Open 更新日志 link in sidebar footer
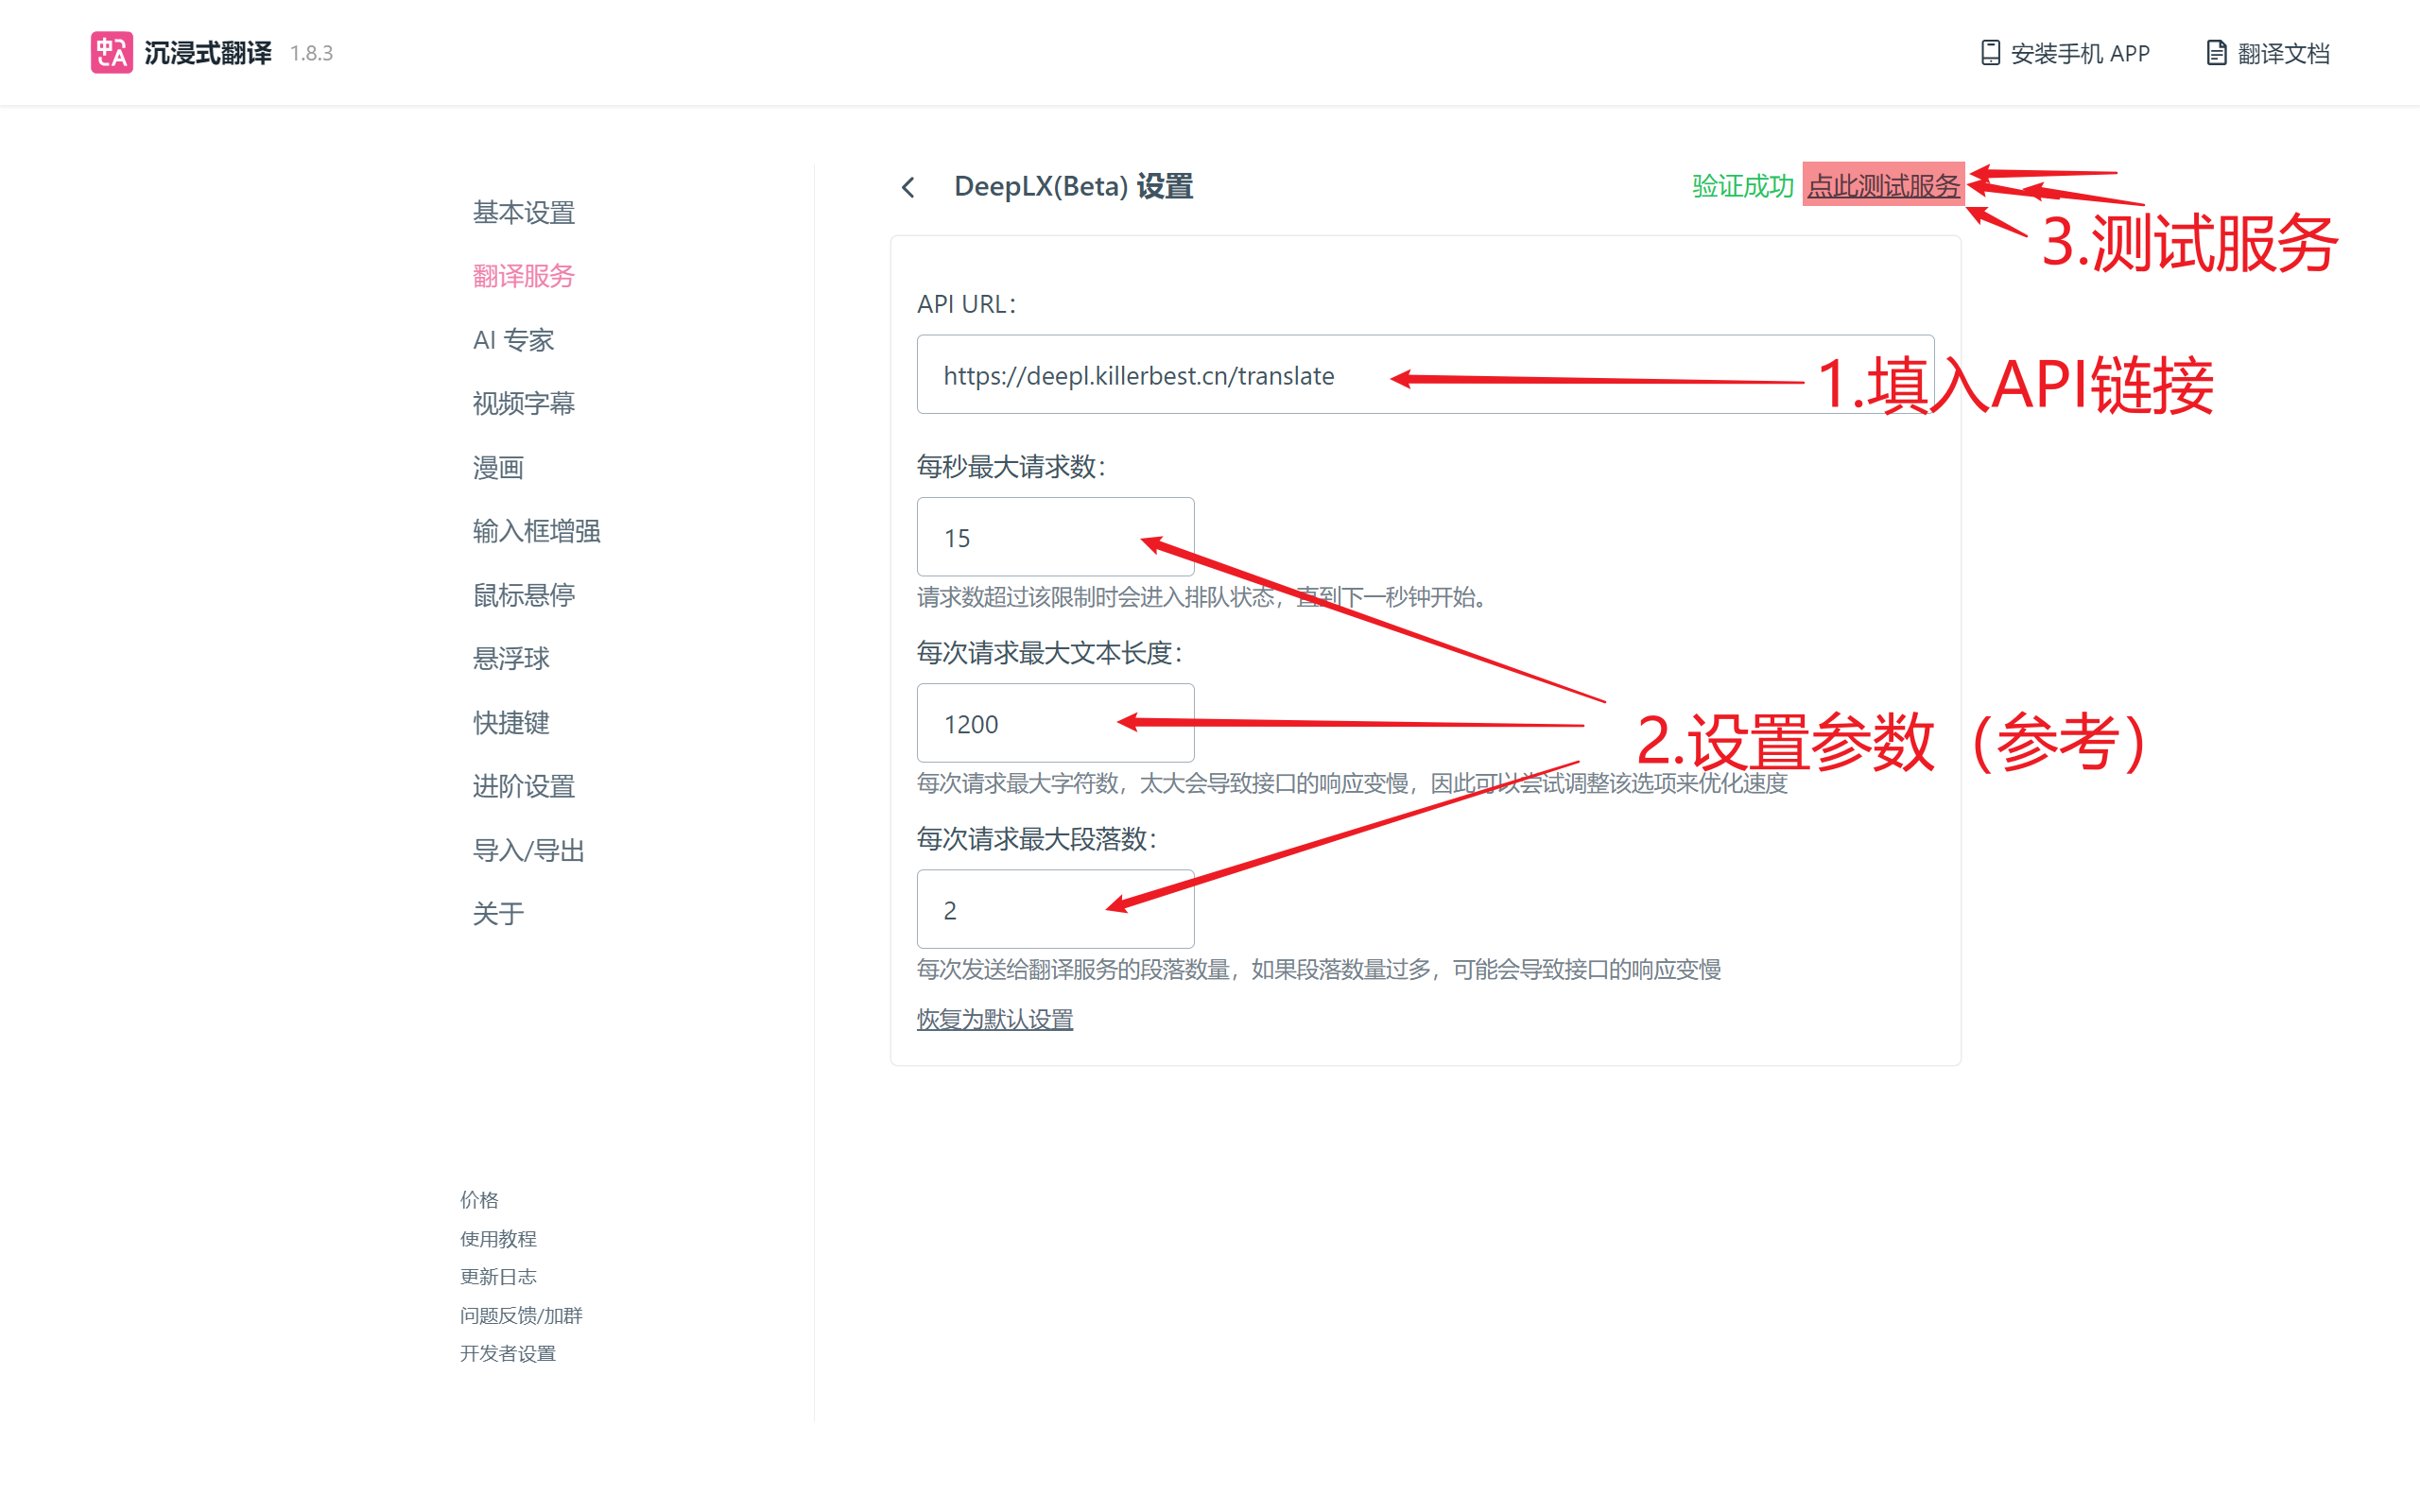The image size is (2420, 1512). pyautogui.click(x=498, y=1276)
